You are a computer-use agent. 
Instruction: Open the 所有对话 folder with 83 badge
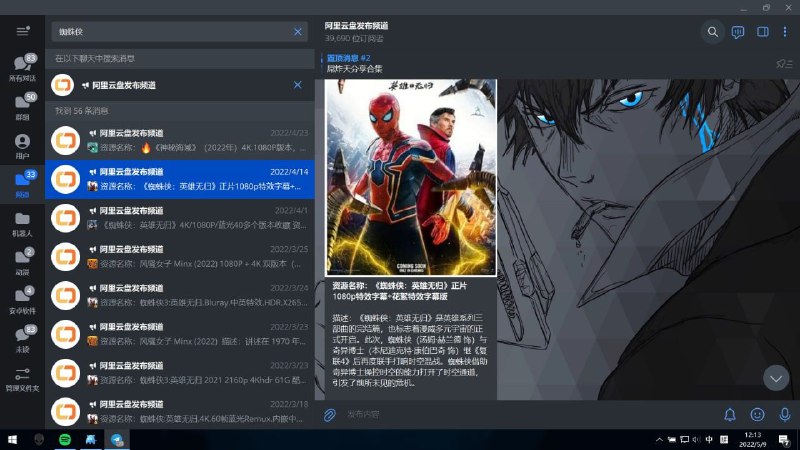point(22,68)
